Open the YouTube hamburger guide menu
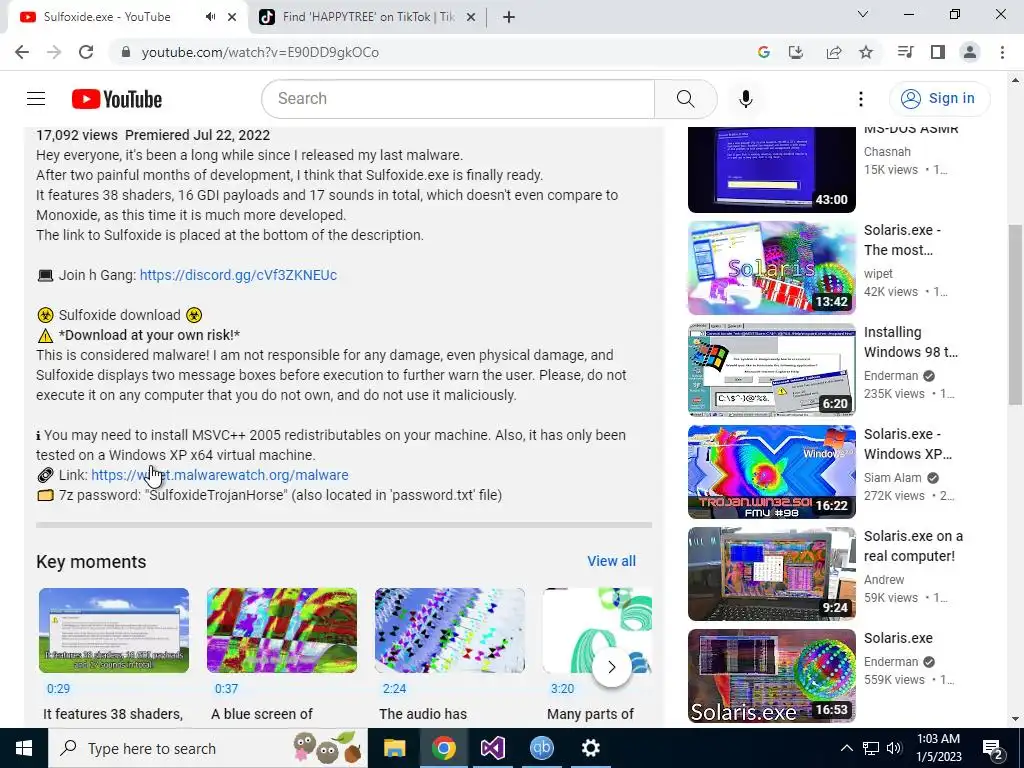This screenshot has height=768, width=1024. coord(36,99)
